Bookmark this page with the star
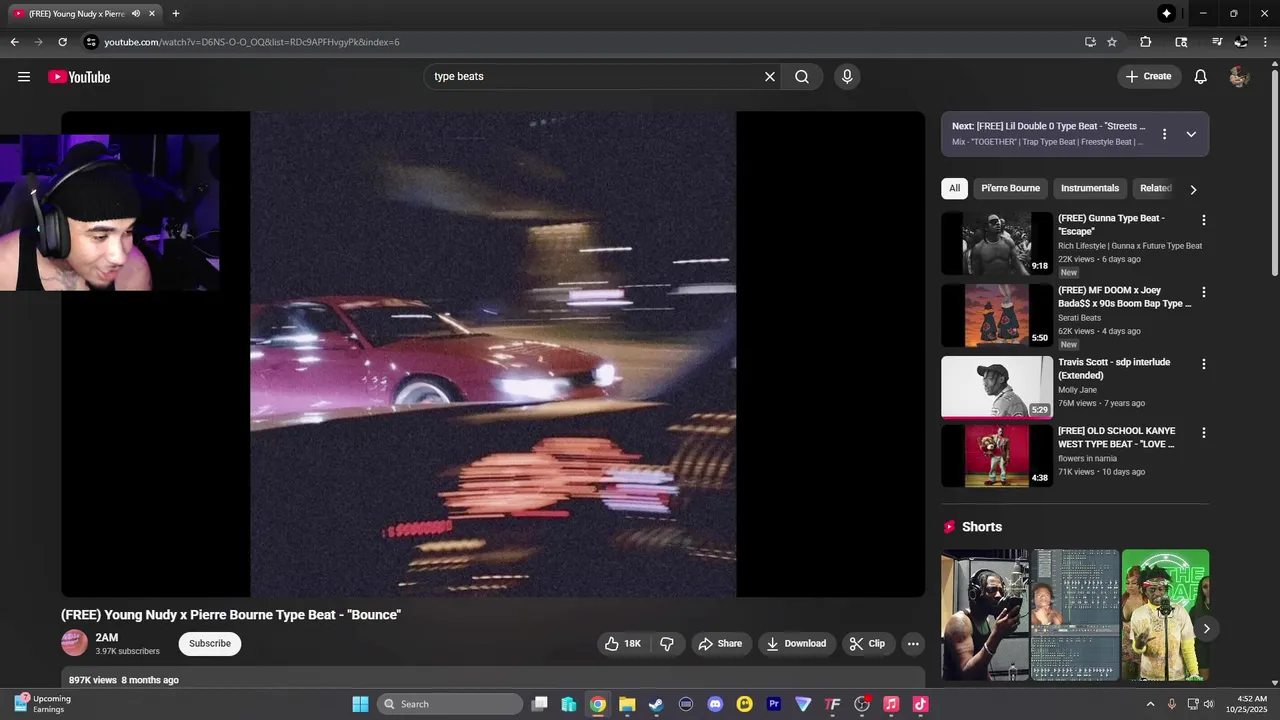 (1112, 42)
